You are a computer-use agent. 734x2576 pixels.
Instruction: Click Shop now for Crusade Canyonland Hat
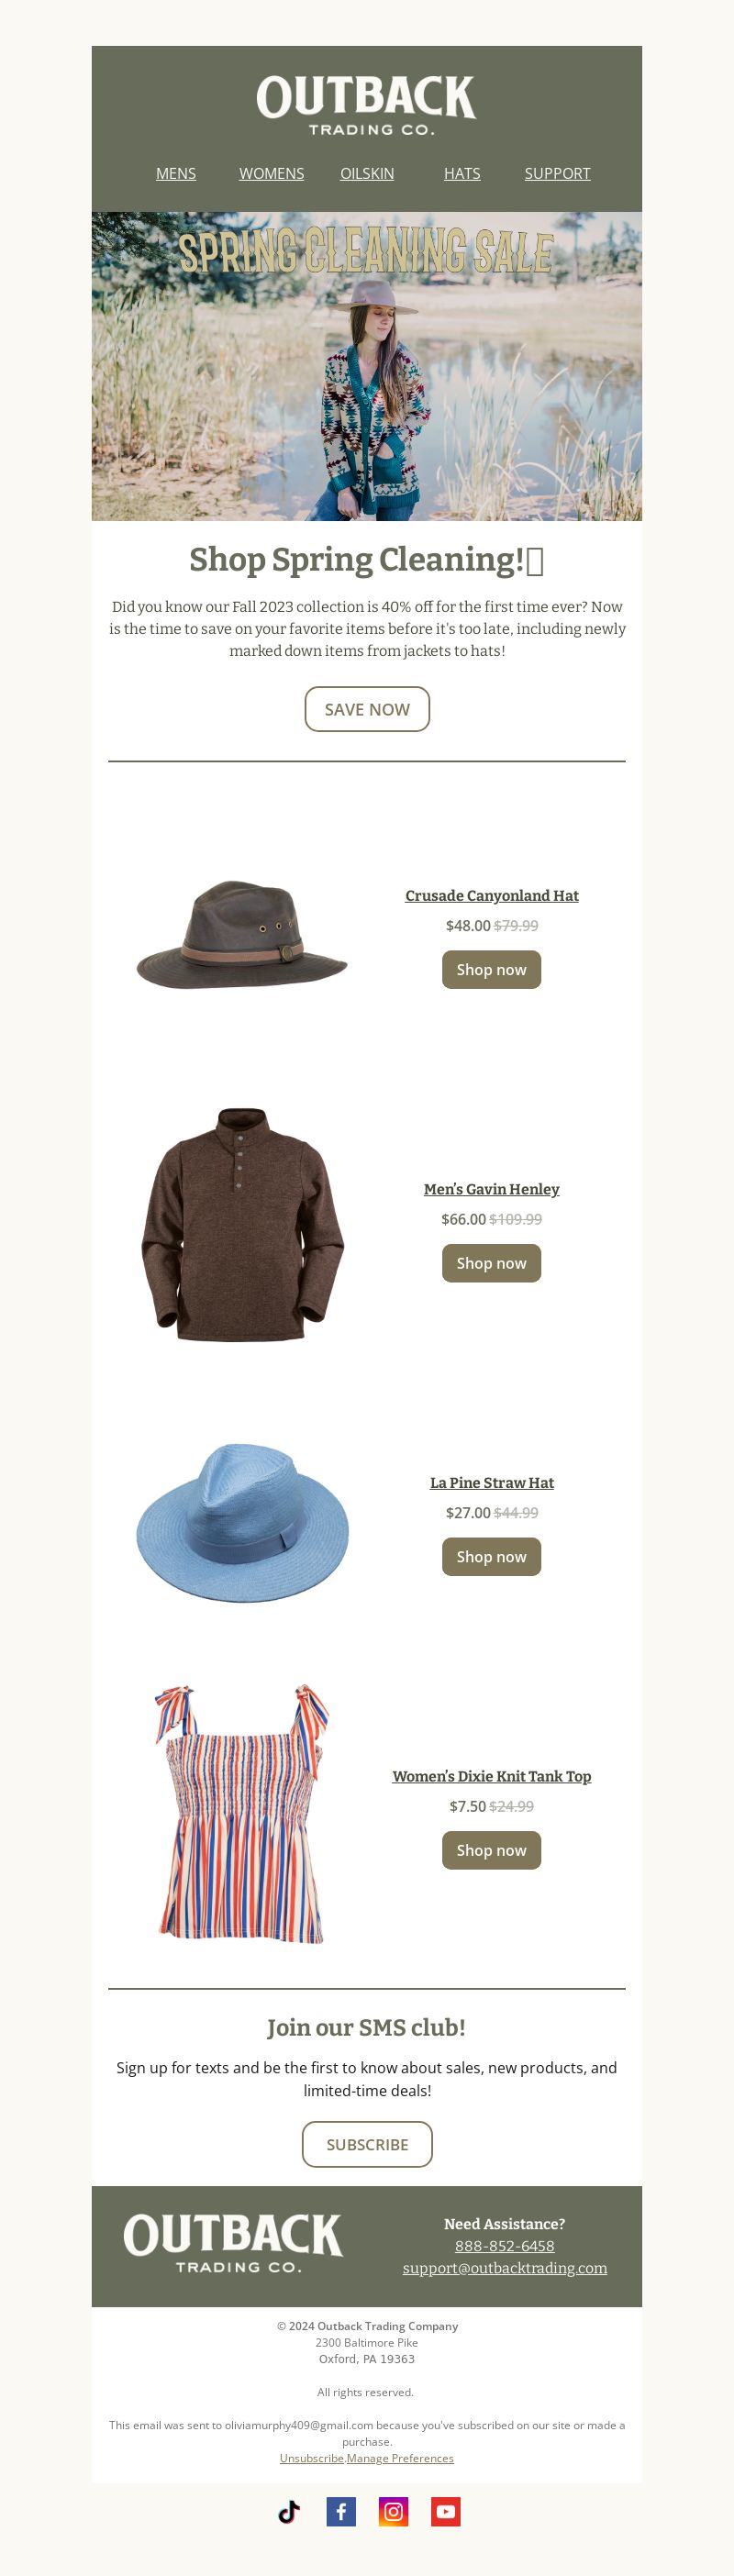pos(491,970)
